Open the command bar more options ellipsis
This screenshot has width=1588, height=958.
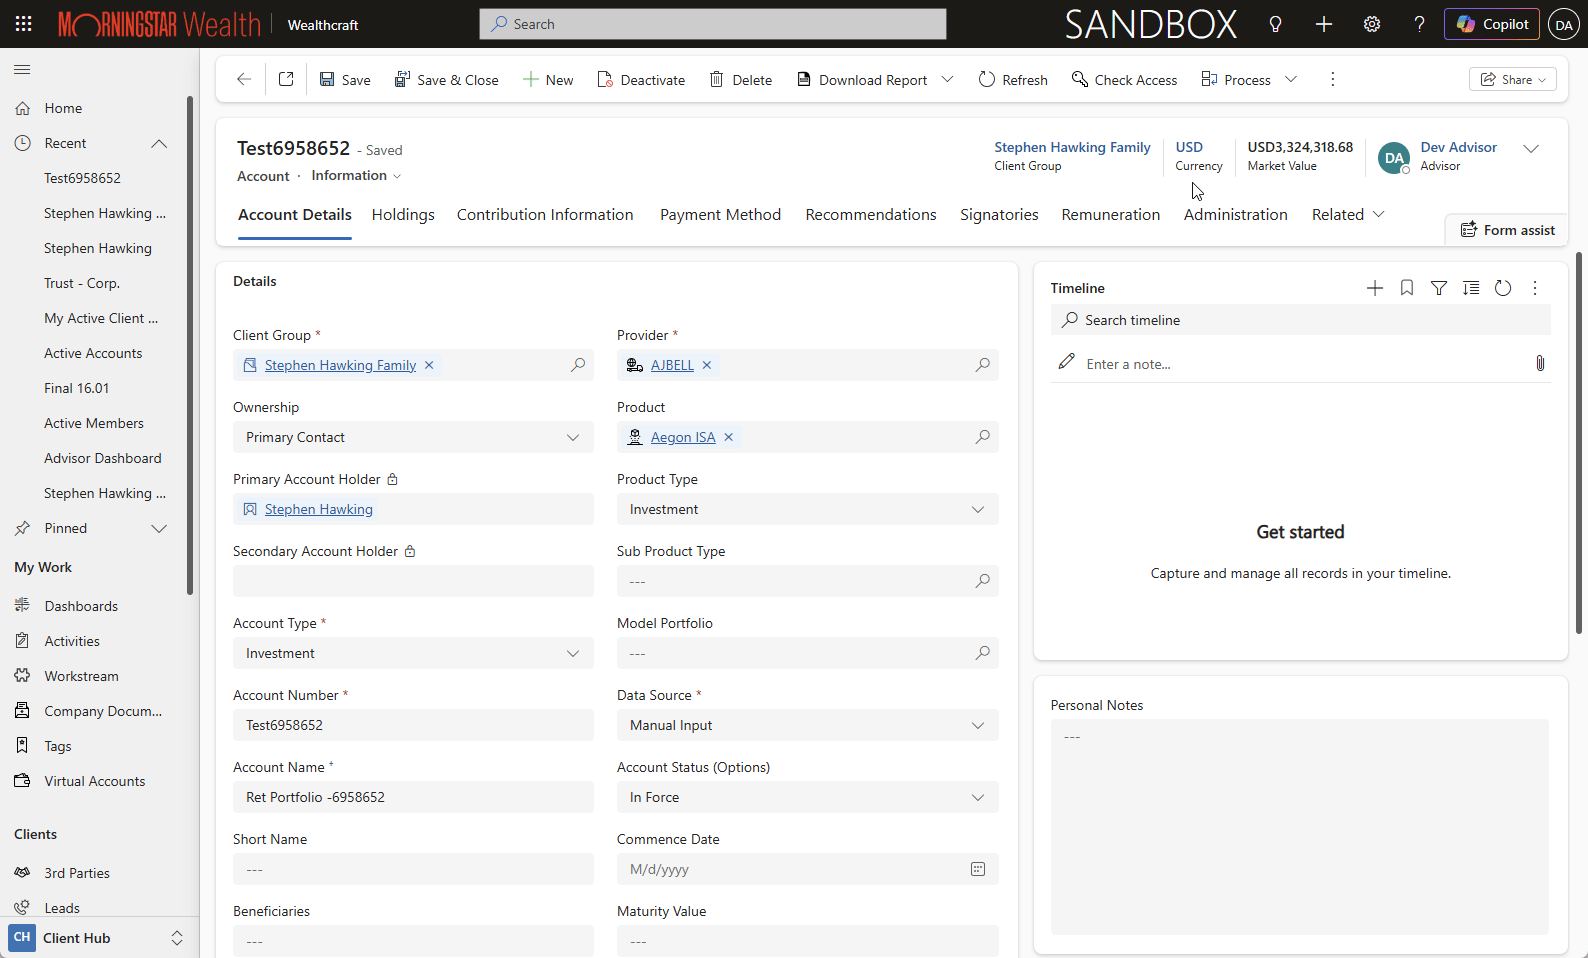1332,79
